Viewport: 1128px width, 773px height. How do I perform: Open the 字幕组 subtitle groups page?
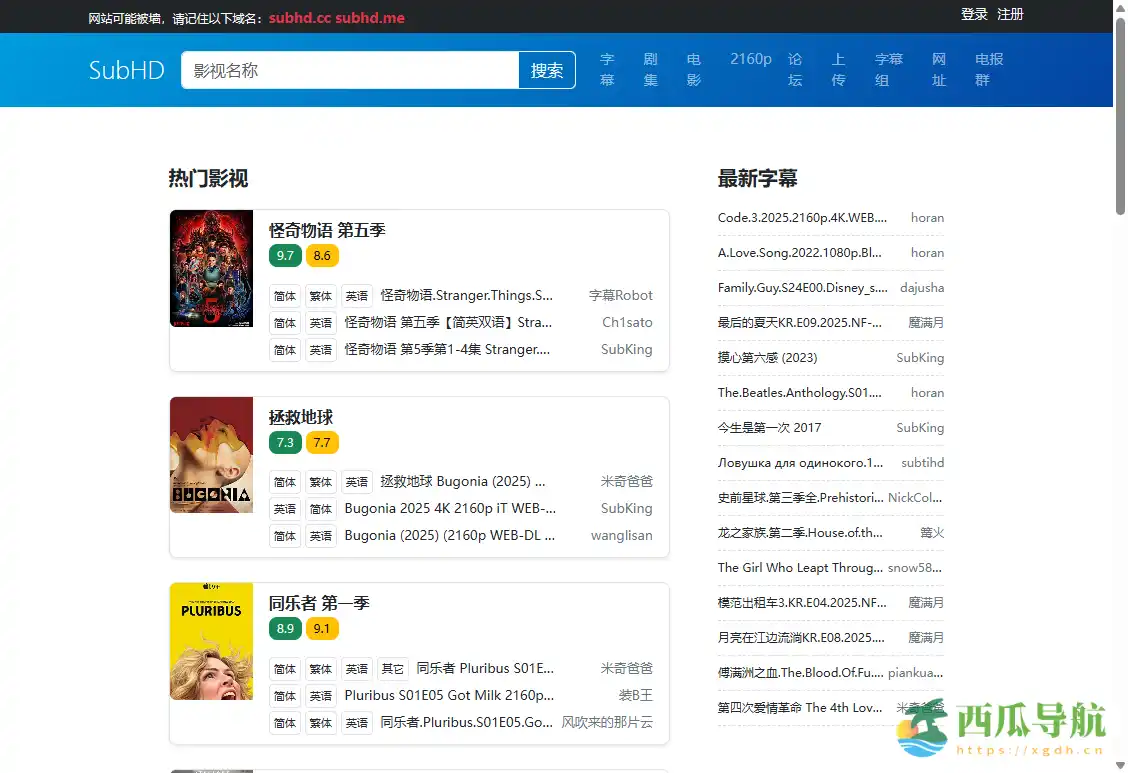pos(888,69)
